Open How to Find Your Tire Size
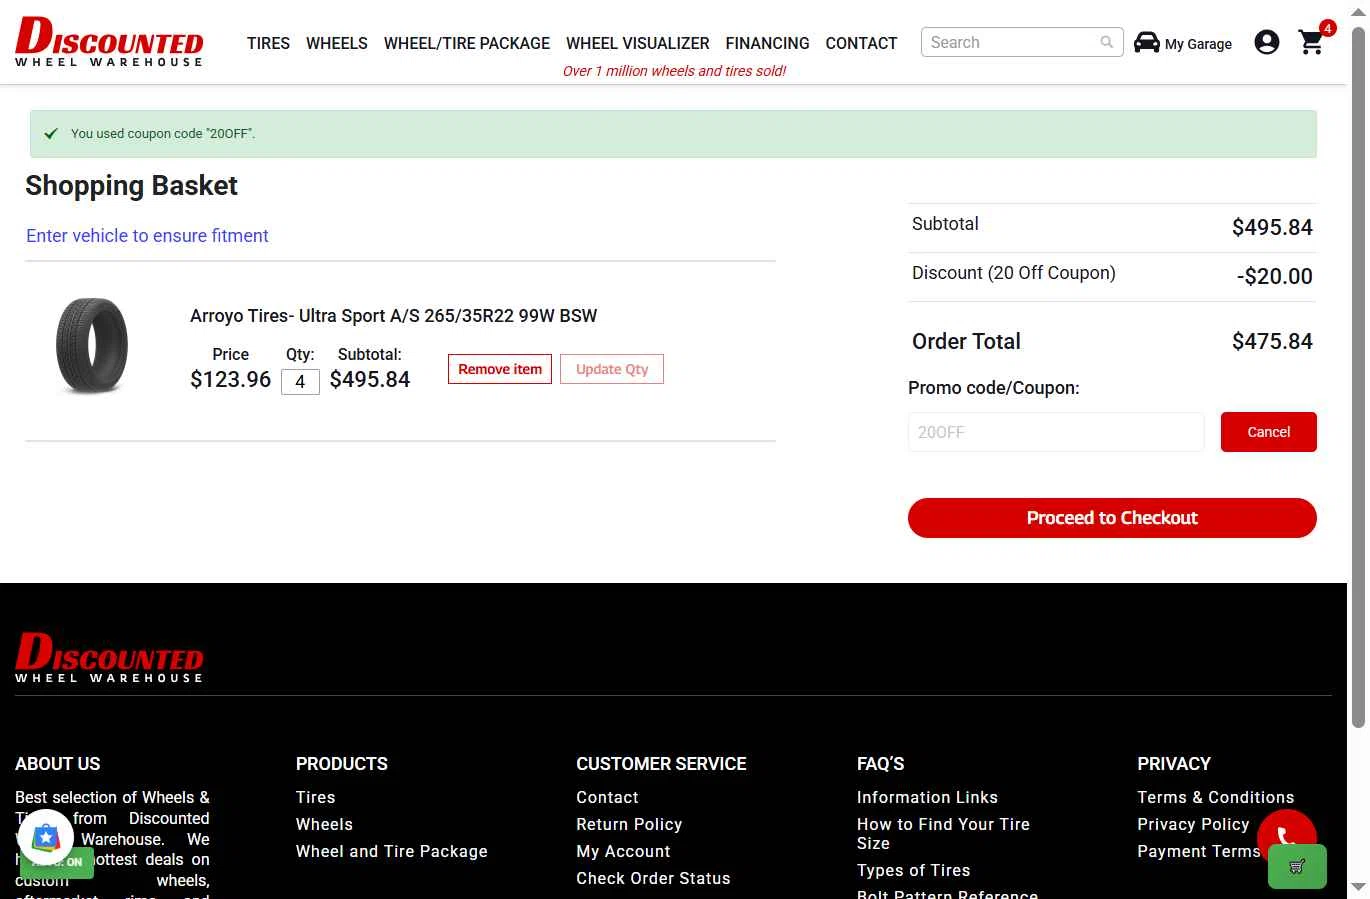 click(943, 833)
